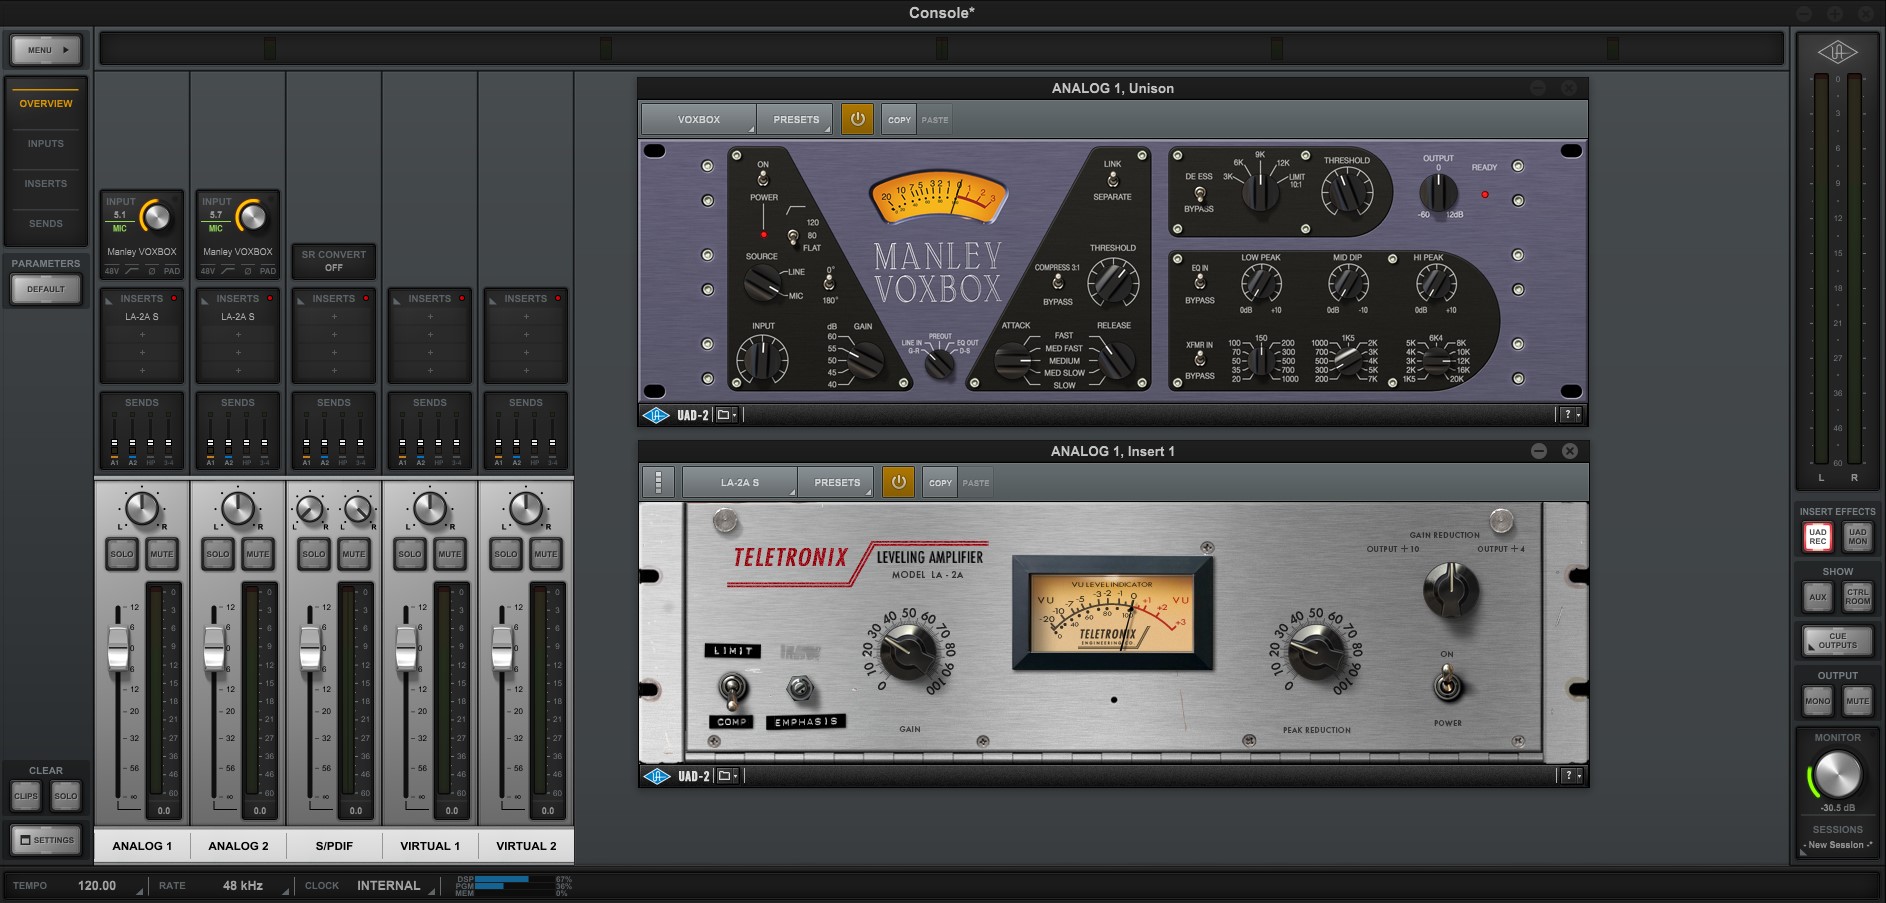
Task: Show the CTRL ROOM strip
Action: [x=1858, y=597]
